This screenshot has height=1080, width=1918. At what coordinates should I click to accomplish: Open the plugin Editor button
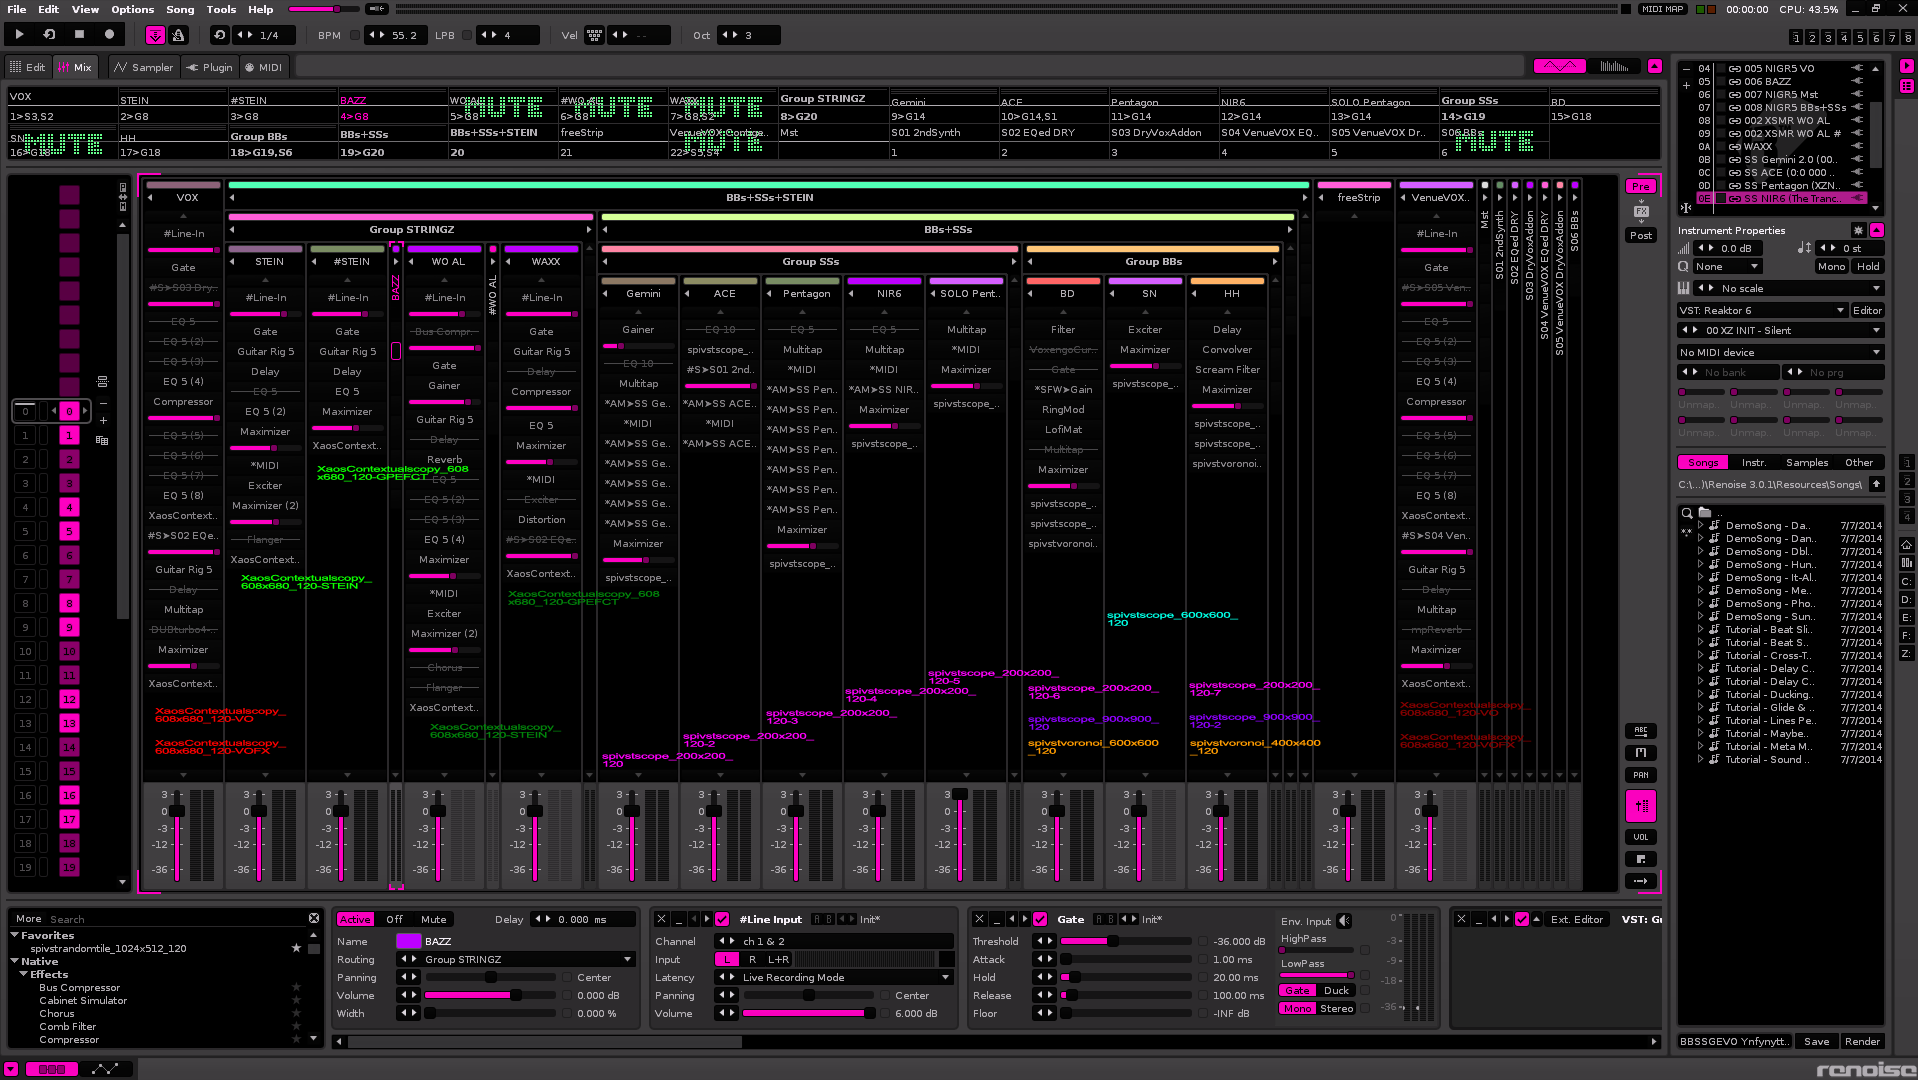pyautogui.click(x=1866, y=311)
